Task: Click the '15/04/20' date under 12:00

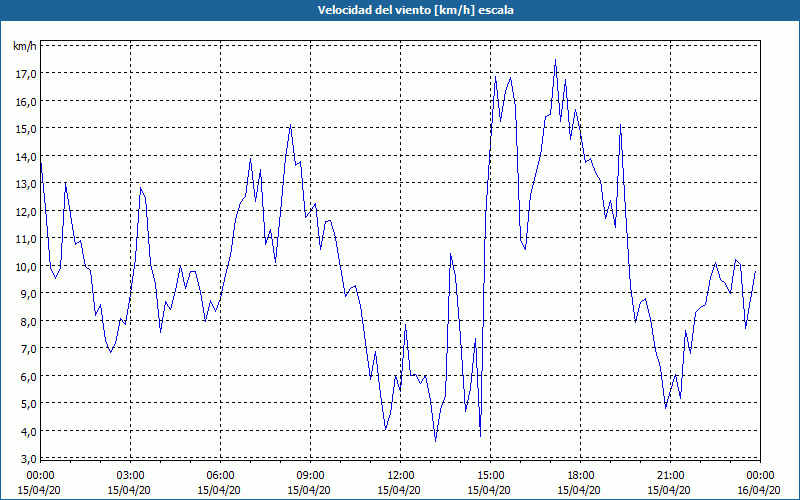Action: (399, 490)
